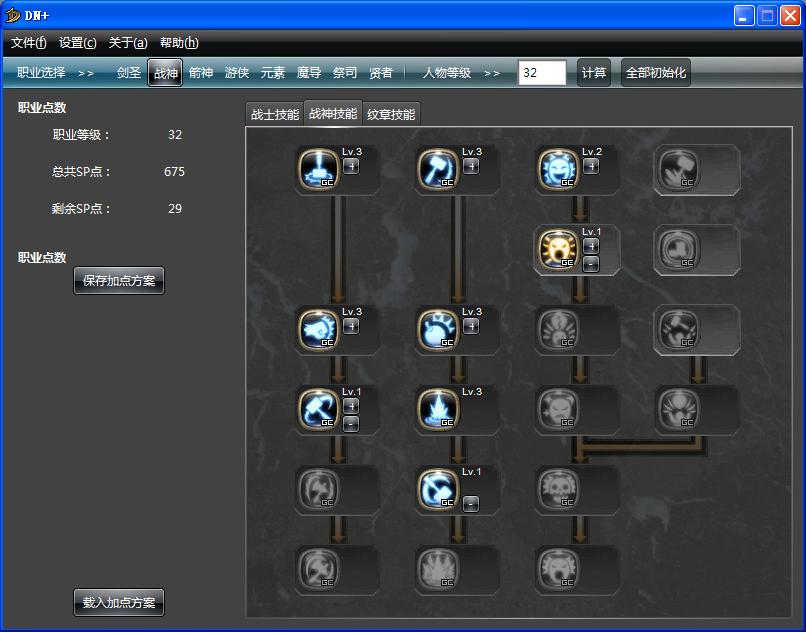Click 保存加点方案 to save the build
This screenshot has width=806, height=632.
[x=119, y=281]
